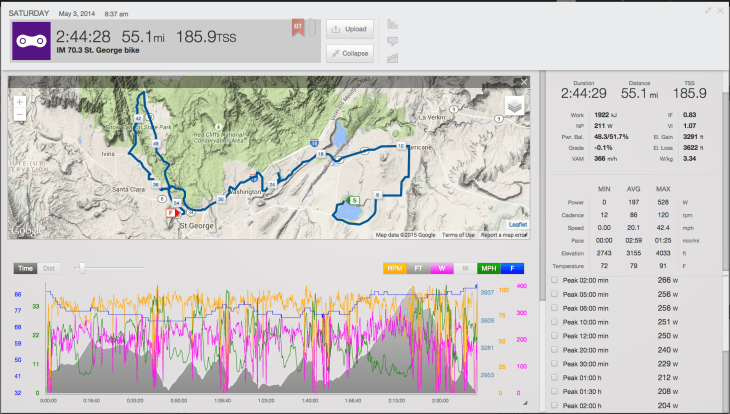The image size is (730, 414).
Task: Click the graph smoothing slider handle
Action: tap(80, 267)
